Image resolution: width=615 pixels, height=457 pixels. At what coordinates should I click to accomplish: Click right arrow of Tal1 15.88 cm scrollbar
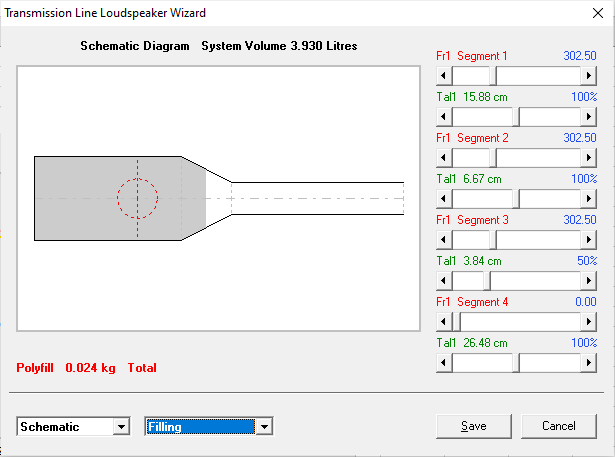[x=588, y=117]
